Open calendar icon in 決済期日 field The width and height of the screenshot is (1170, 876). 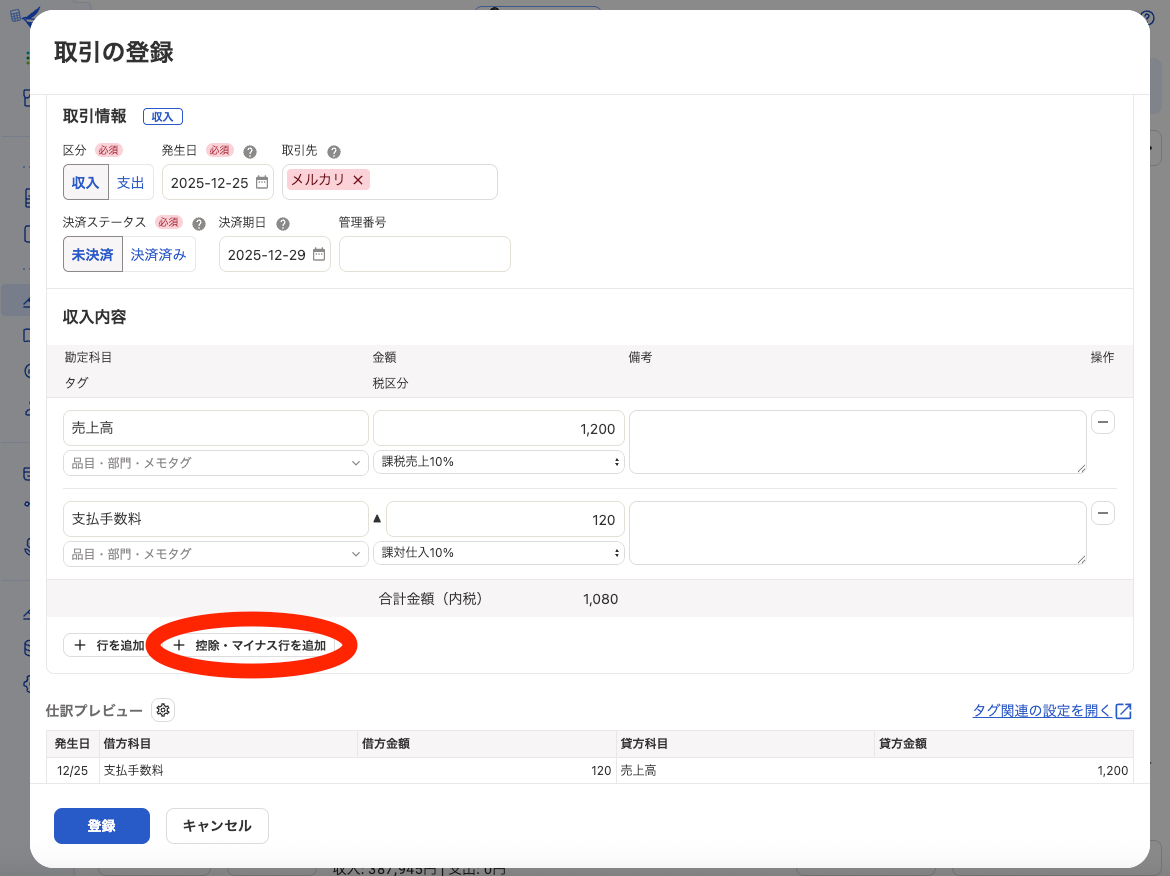point(319,254)
